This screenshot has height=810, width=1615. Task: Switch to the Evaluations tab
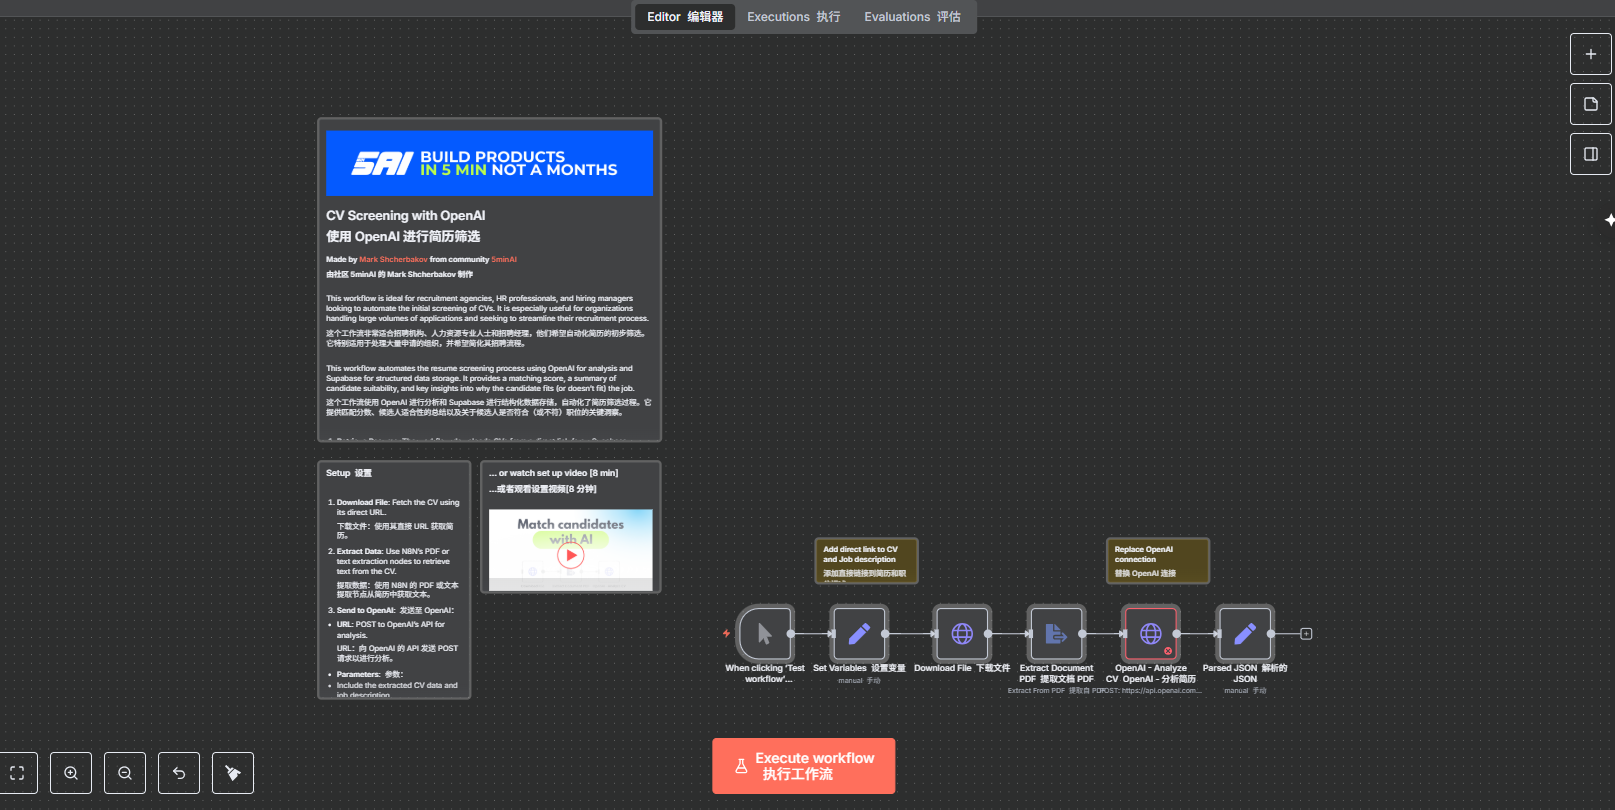[912, 17]
